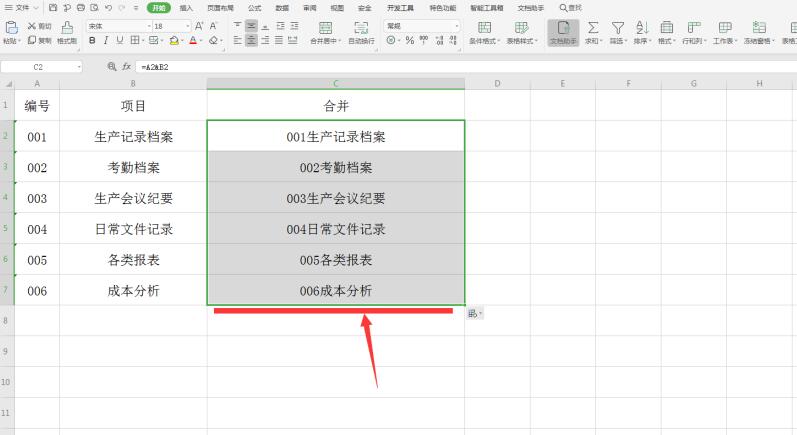This screenshot has height=435, width=797.
Task: Click the fx insert function icon
Action: click(x=126, y=67)
